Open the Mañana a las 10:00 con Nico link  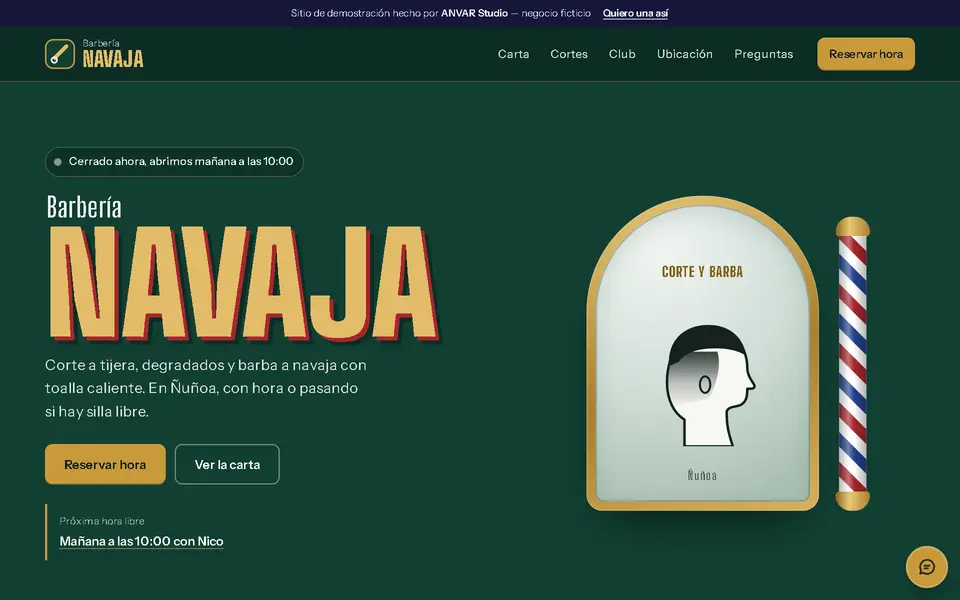pyautogui.click(x=141, y=541)
